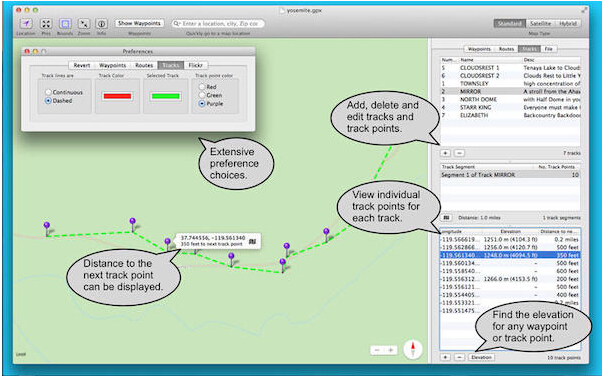Switch map type to Satellite
603x377 pixels.
click(x=540, y=23)
